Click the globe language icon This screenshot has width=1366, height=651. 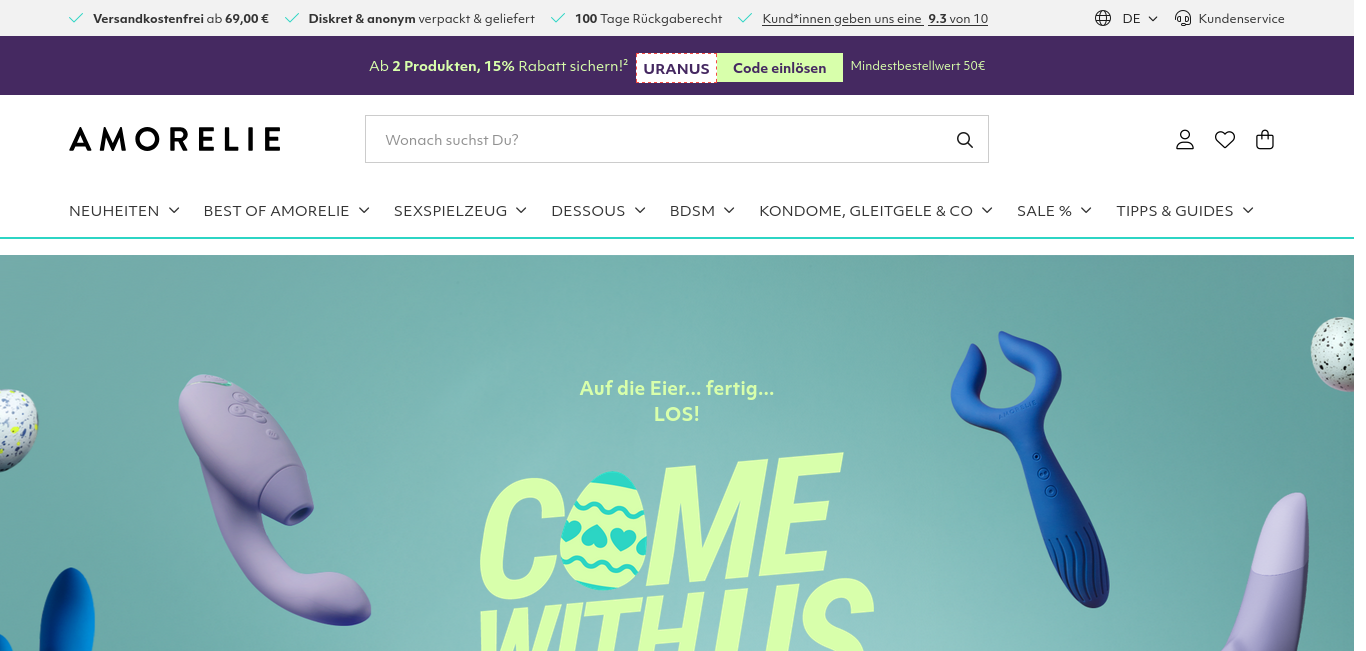pyautogui.click(x=1103, y=18)
